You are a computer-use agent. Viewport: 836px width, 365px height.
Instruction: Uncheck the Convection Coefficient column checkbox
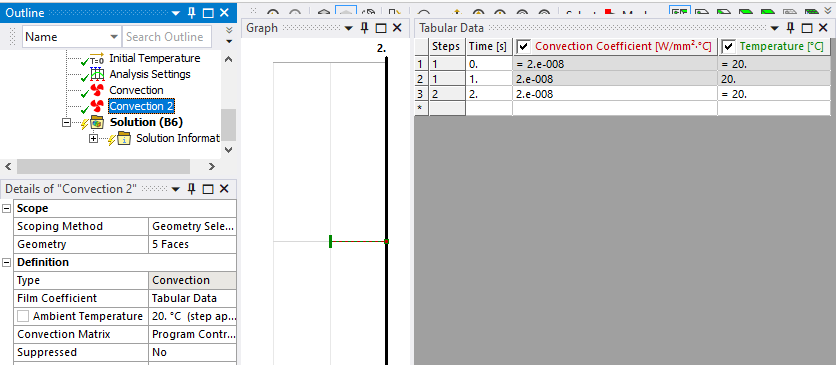click(x=524, y=47)
